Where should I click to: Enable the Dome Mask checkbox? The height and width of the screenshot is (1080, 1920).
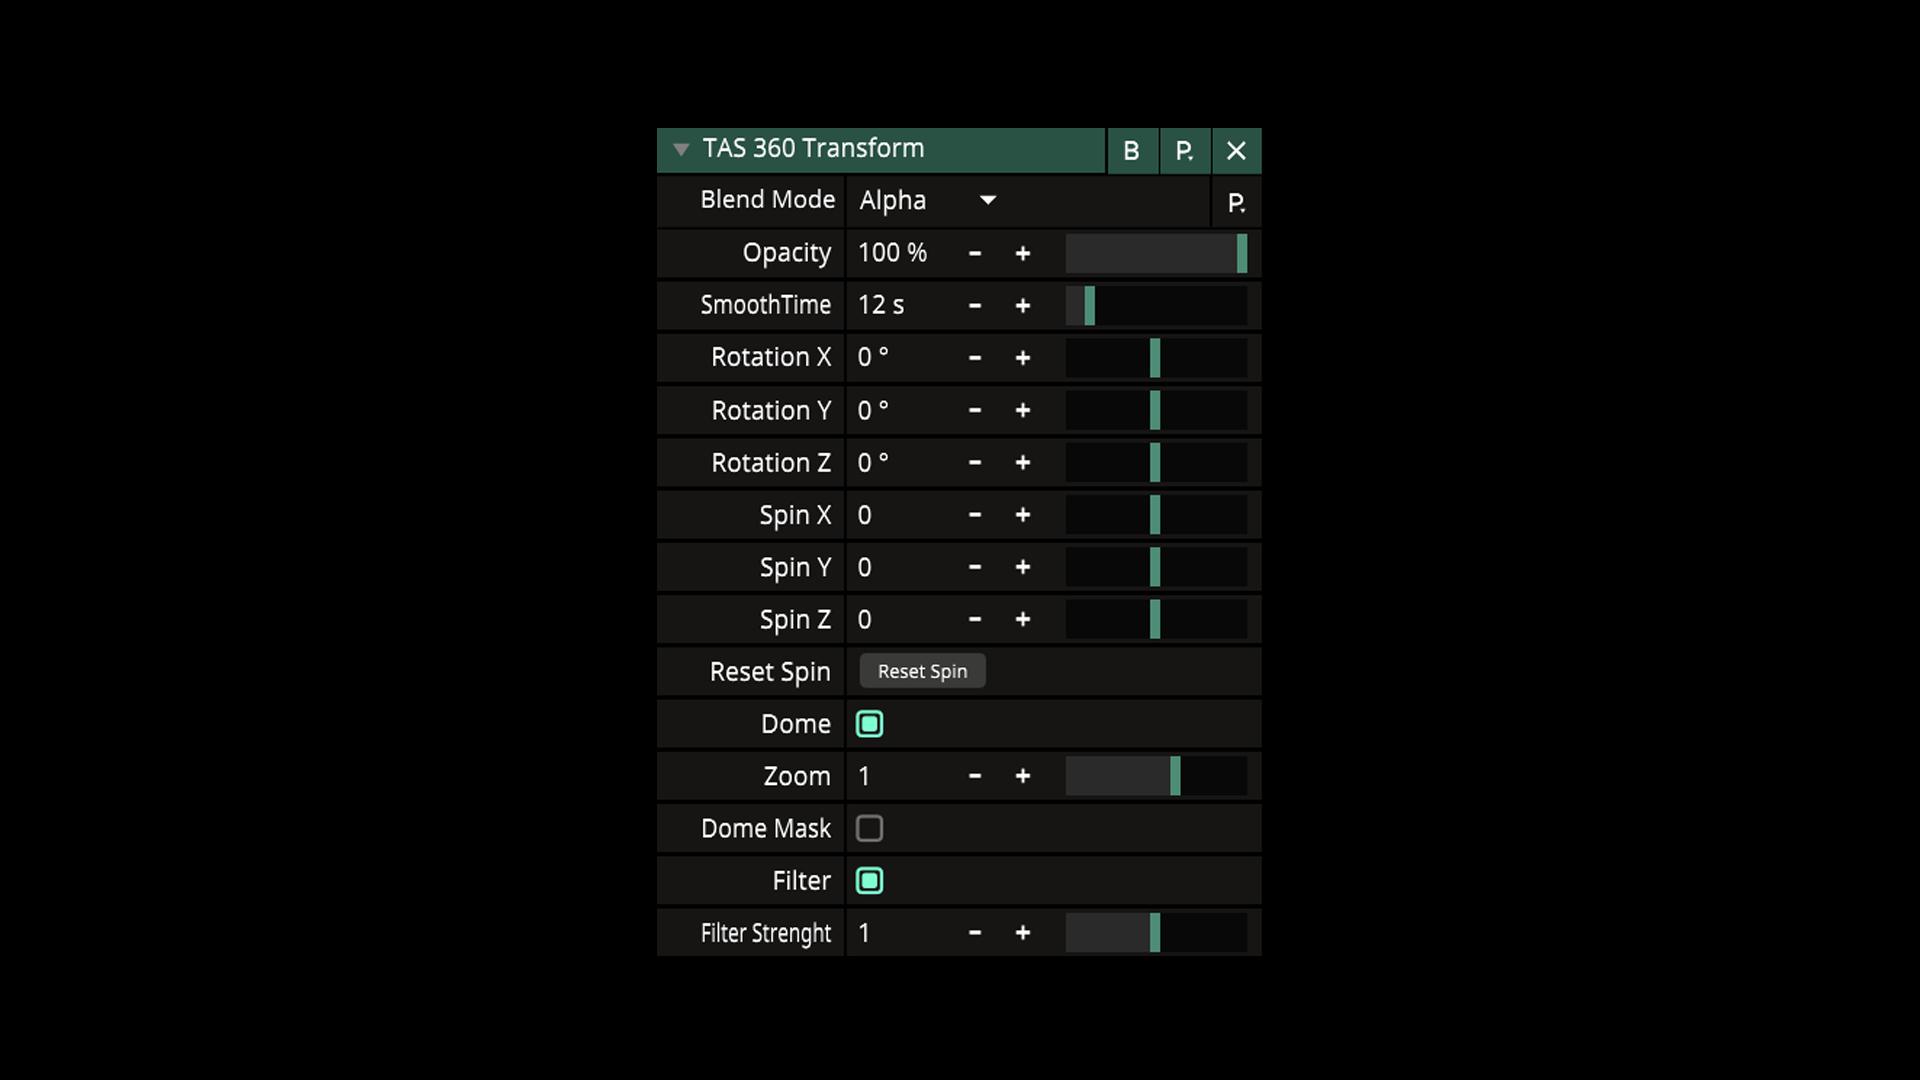869,828
